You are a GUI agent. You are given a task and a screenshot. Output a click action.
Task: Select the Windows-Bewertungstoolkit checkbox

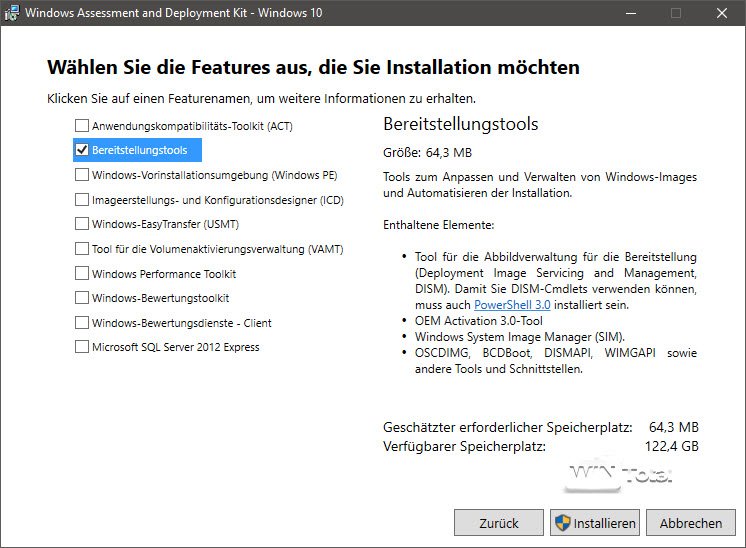click(81, 298)
